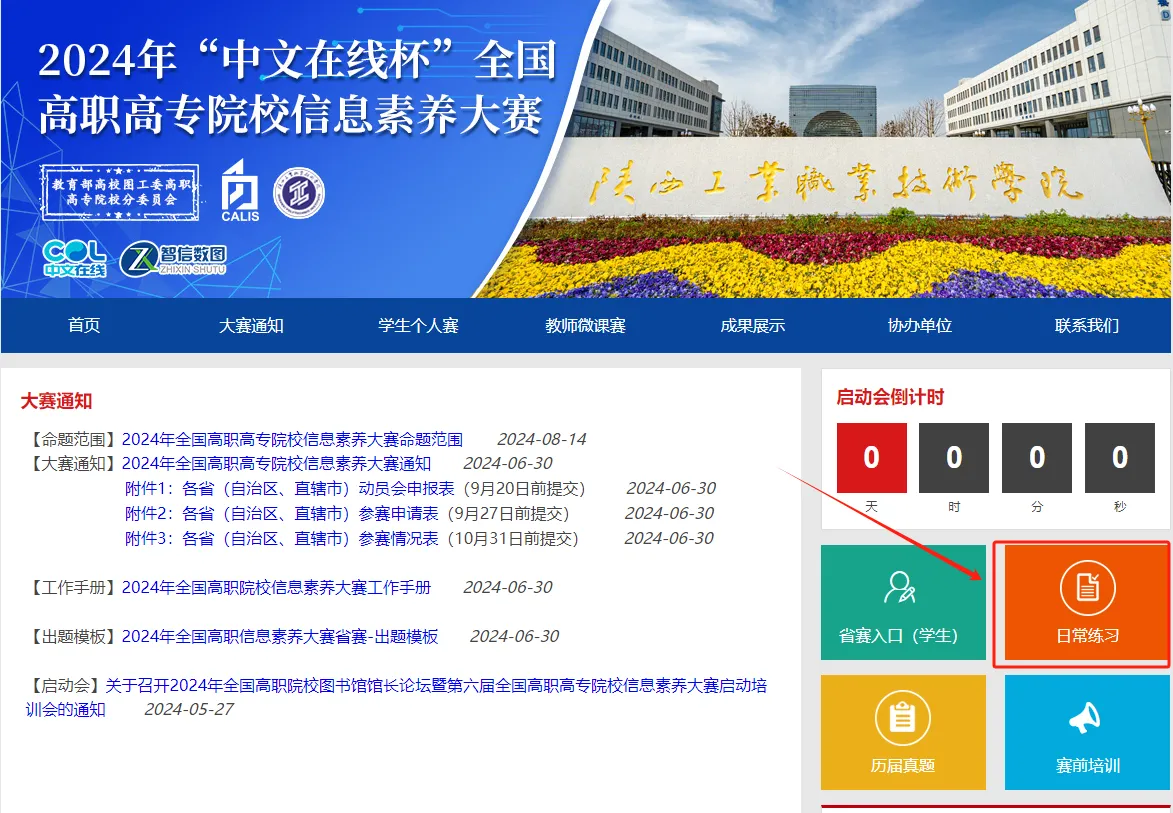Open the 大赛通知 navigation menu item
This screenshot has width=1173, height=813.
coord(251,325)
